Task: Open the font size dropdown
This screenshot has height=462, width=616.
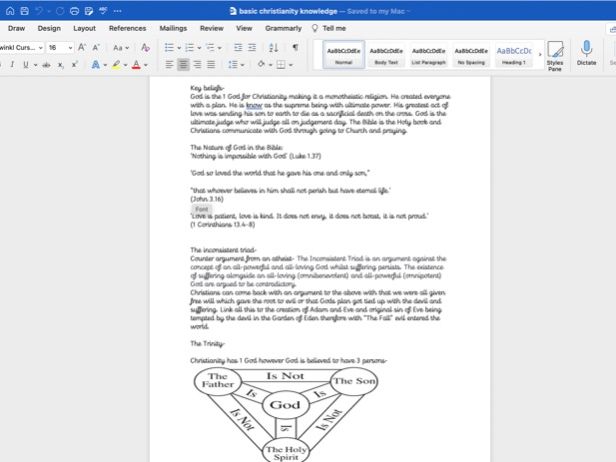Action: coord(70,48)
